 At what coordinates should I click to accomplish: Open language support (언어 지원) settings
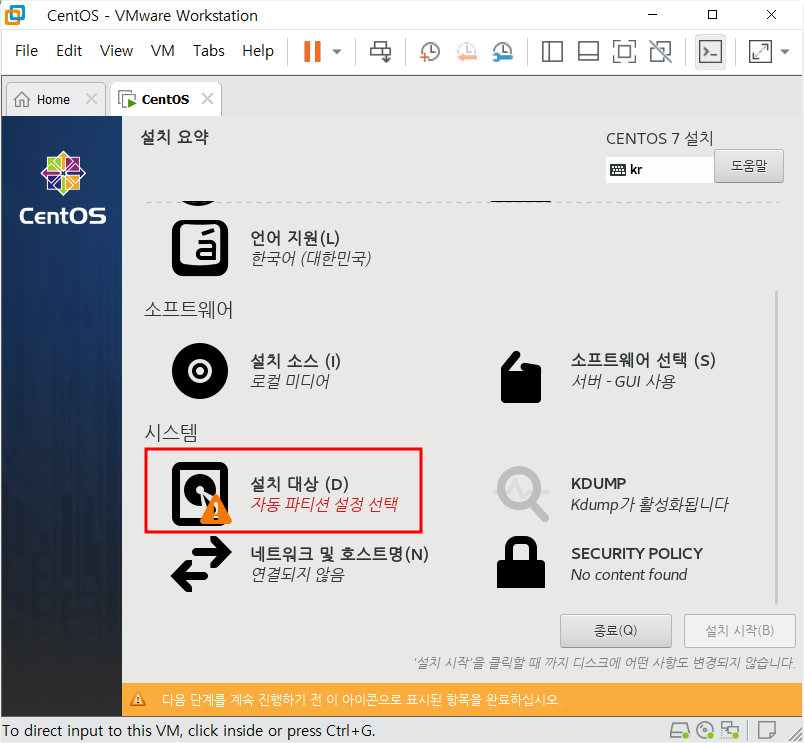pyautogui.click(x=272, y=248)
